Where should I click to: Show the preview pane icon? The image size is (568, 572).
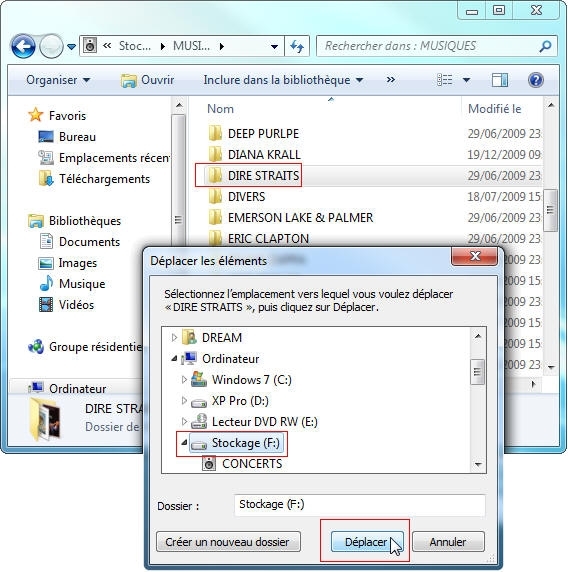point(499,80)
